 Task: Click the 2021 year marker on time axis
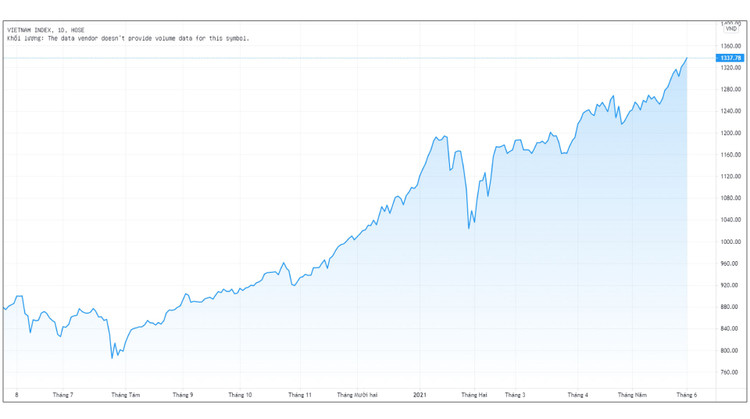(420, 395)
